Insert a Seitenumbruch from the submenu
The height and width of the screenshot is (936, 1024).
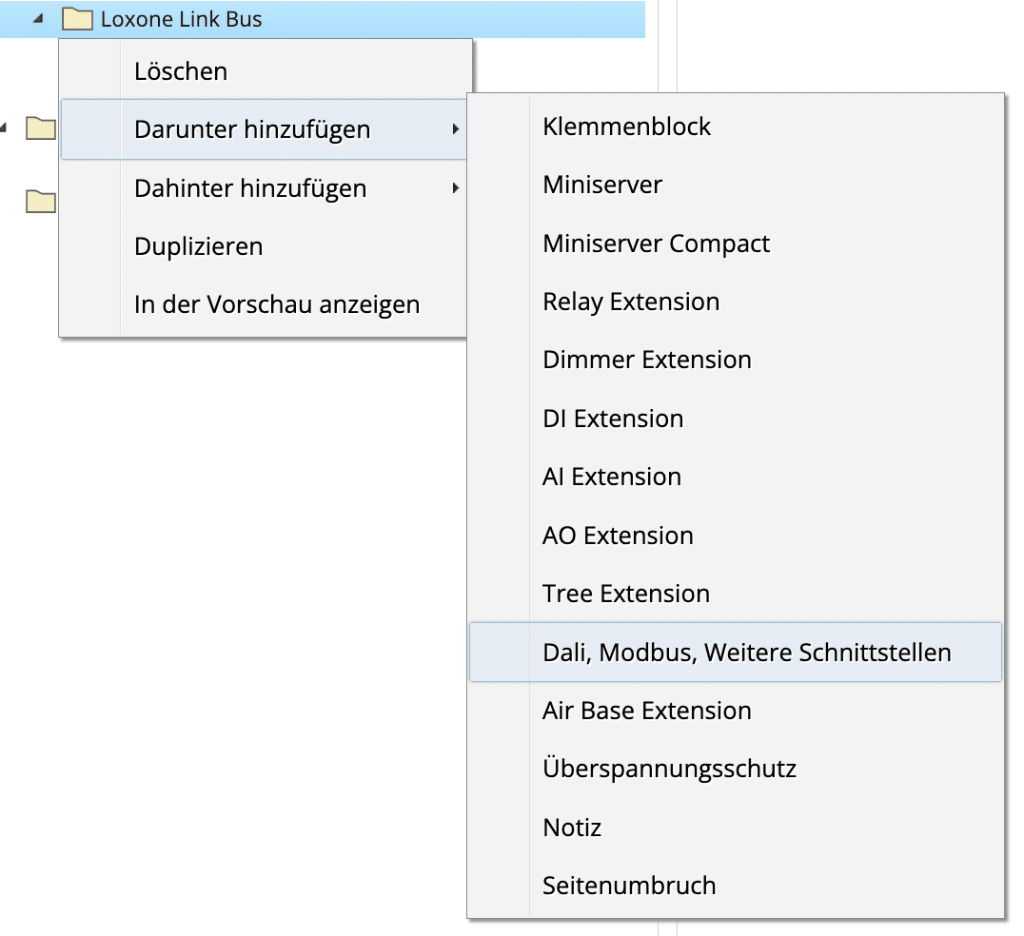[735, 886]
